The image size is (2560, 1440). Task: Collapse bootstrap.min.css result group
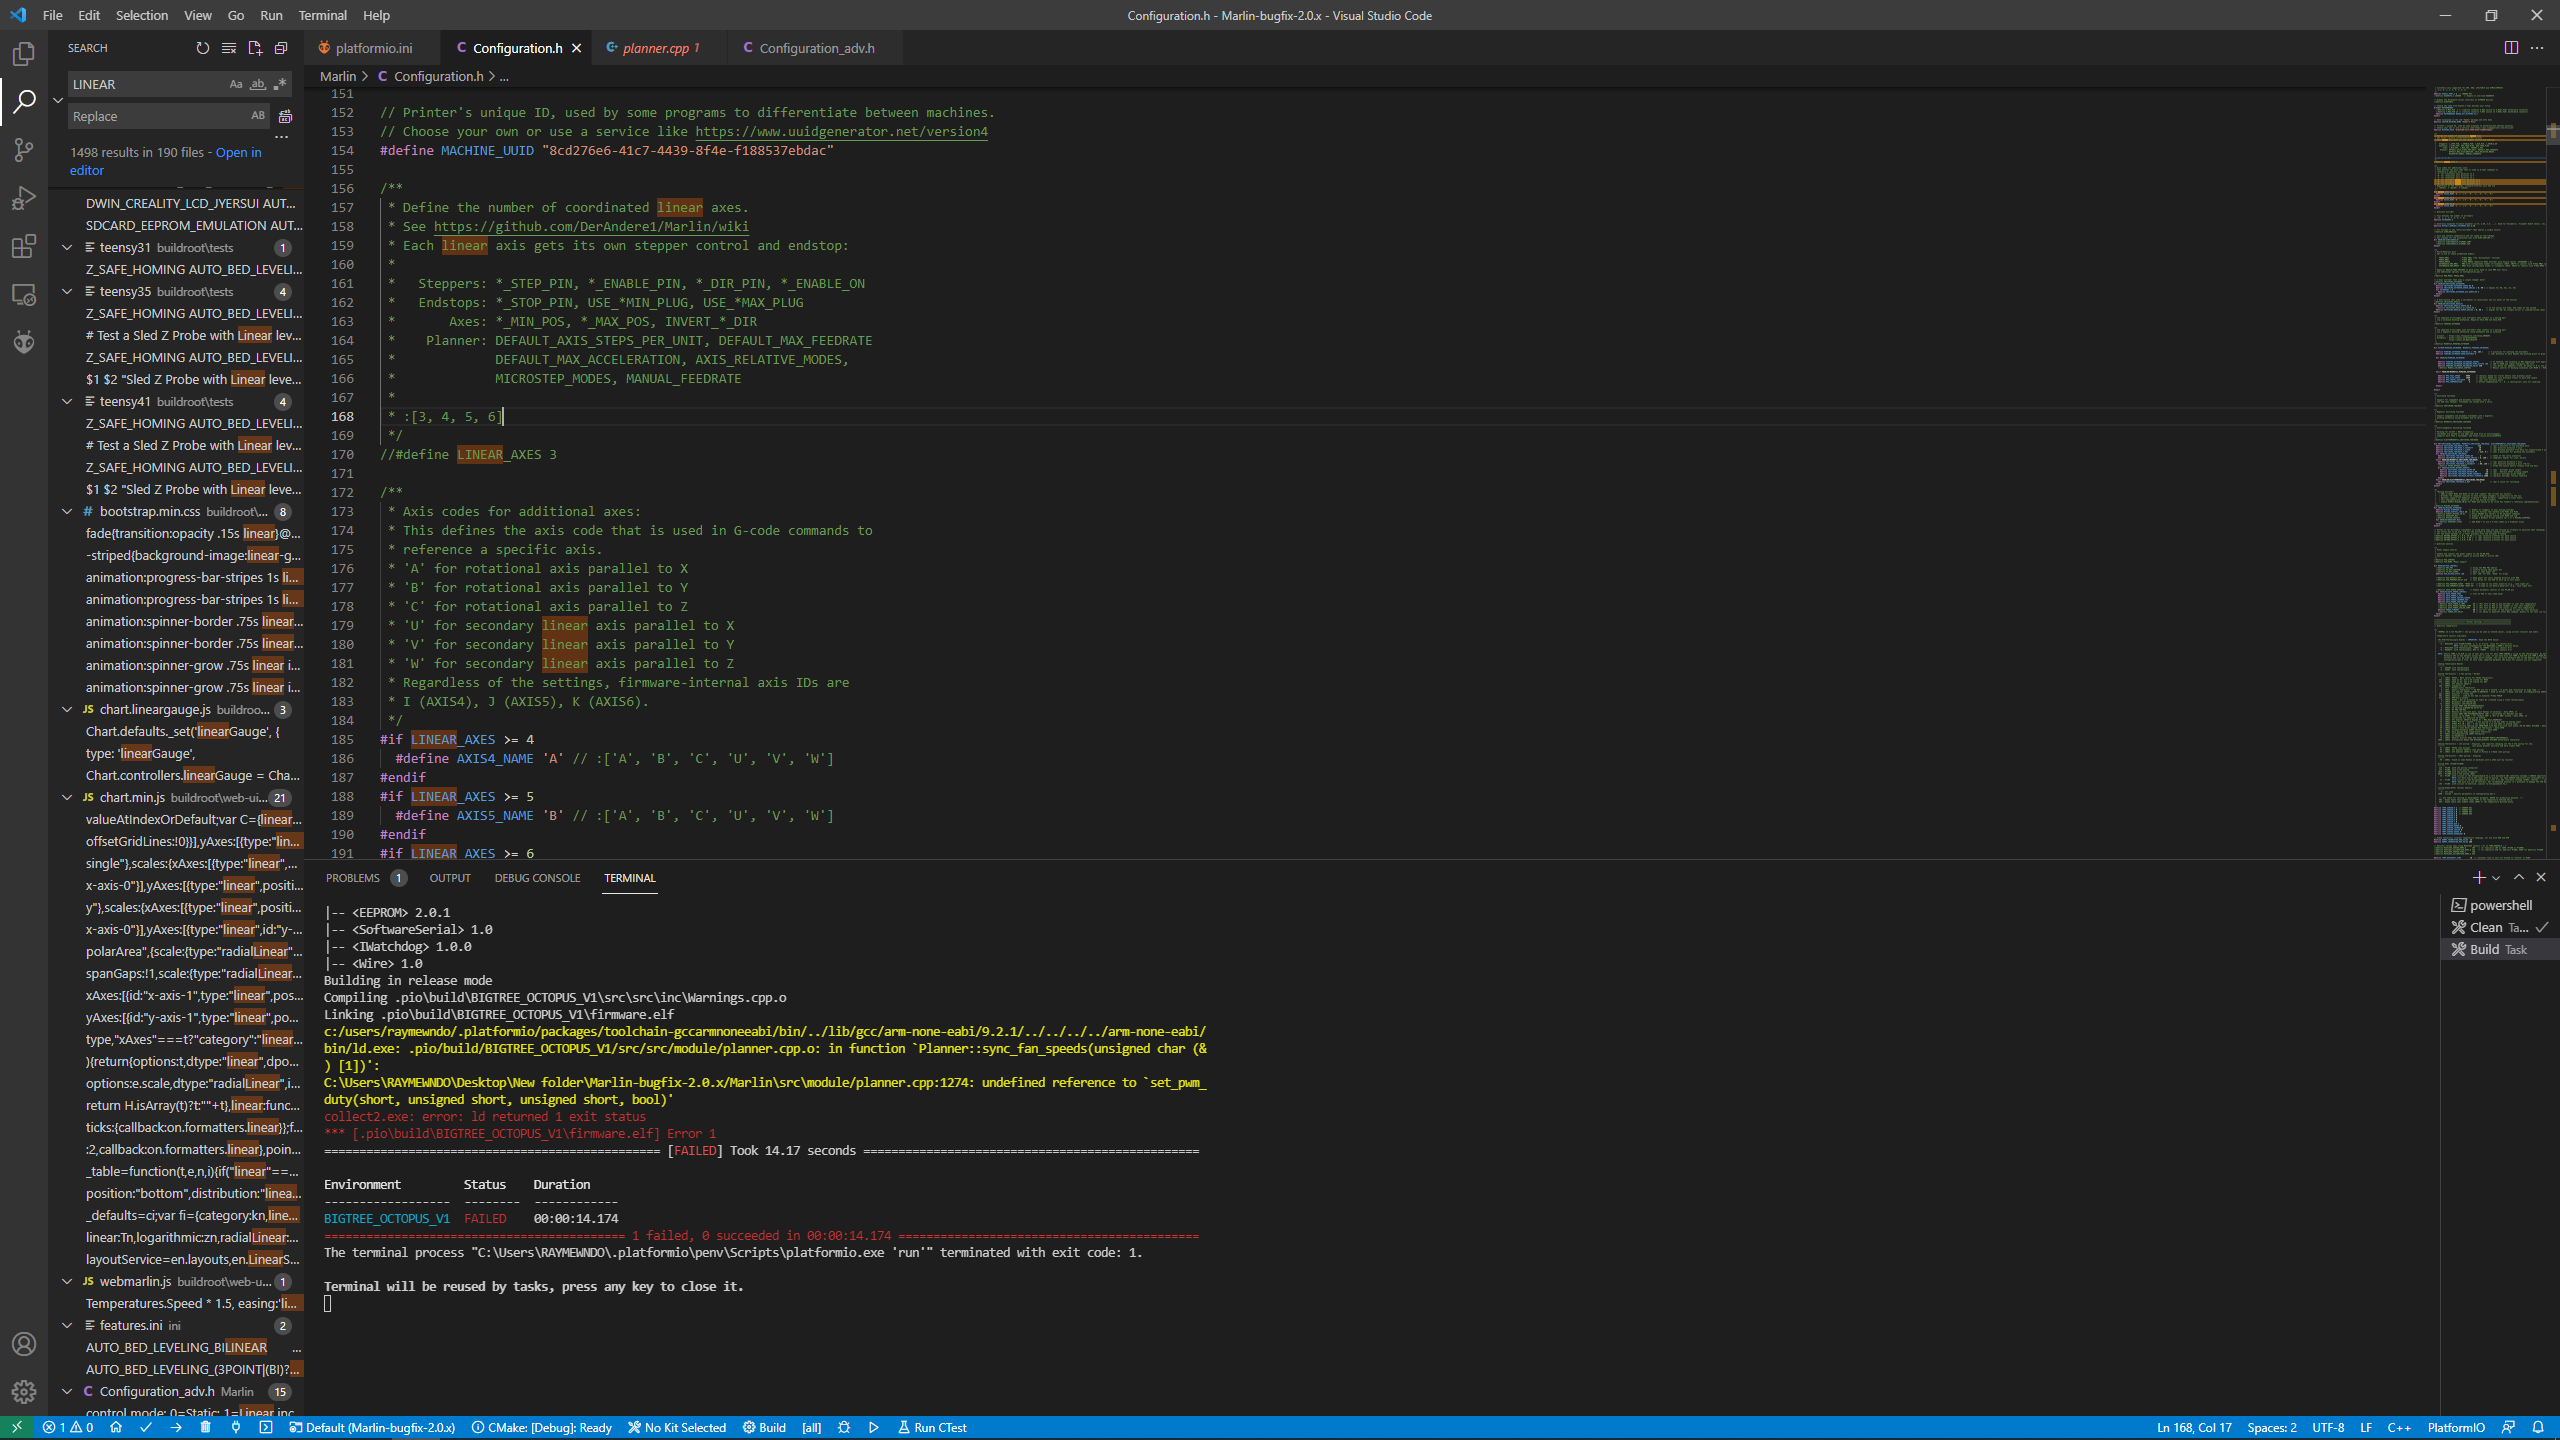(67, 511)
